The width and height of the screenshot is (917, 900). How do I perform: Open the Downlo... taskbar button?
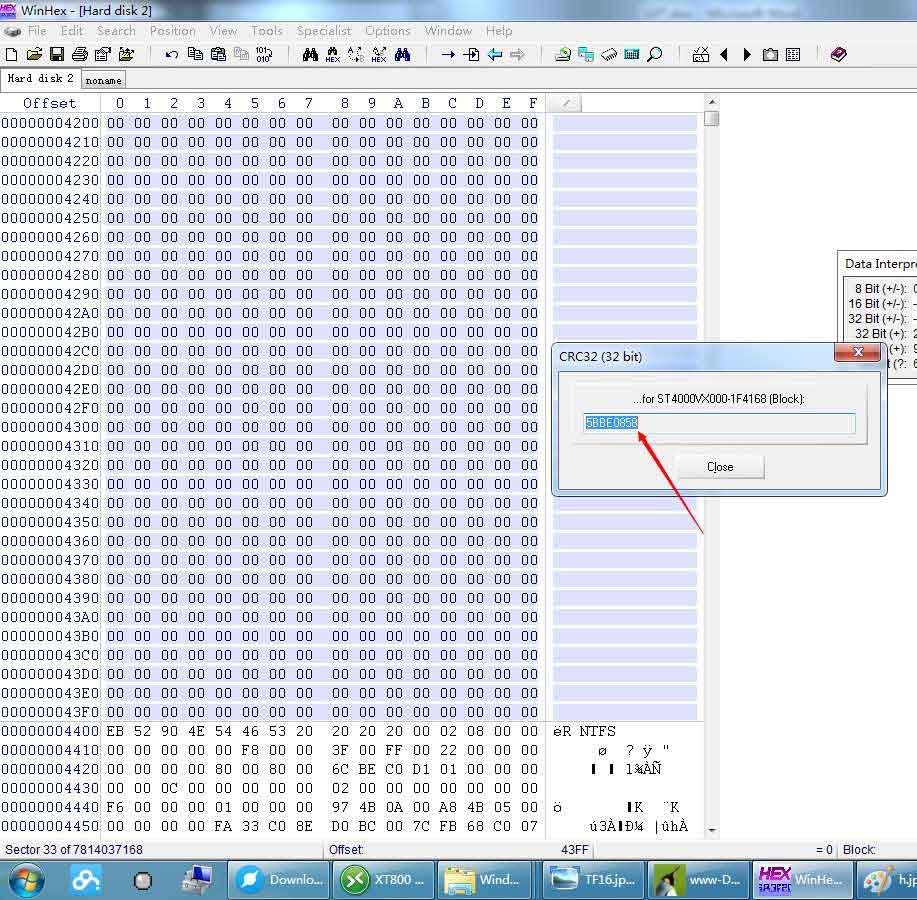[278, 880]
